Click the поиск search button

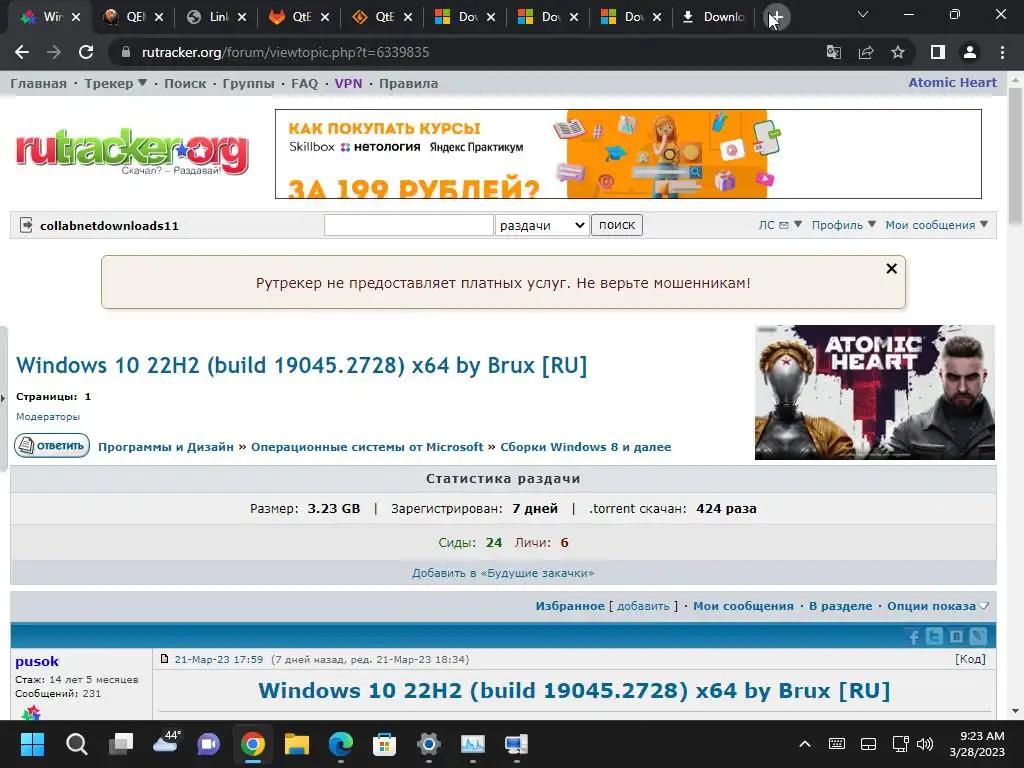click(x=616, y=225)
